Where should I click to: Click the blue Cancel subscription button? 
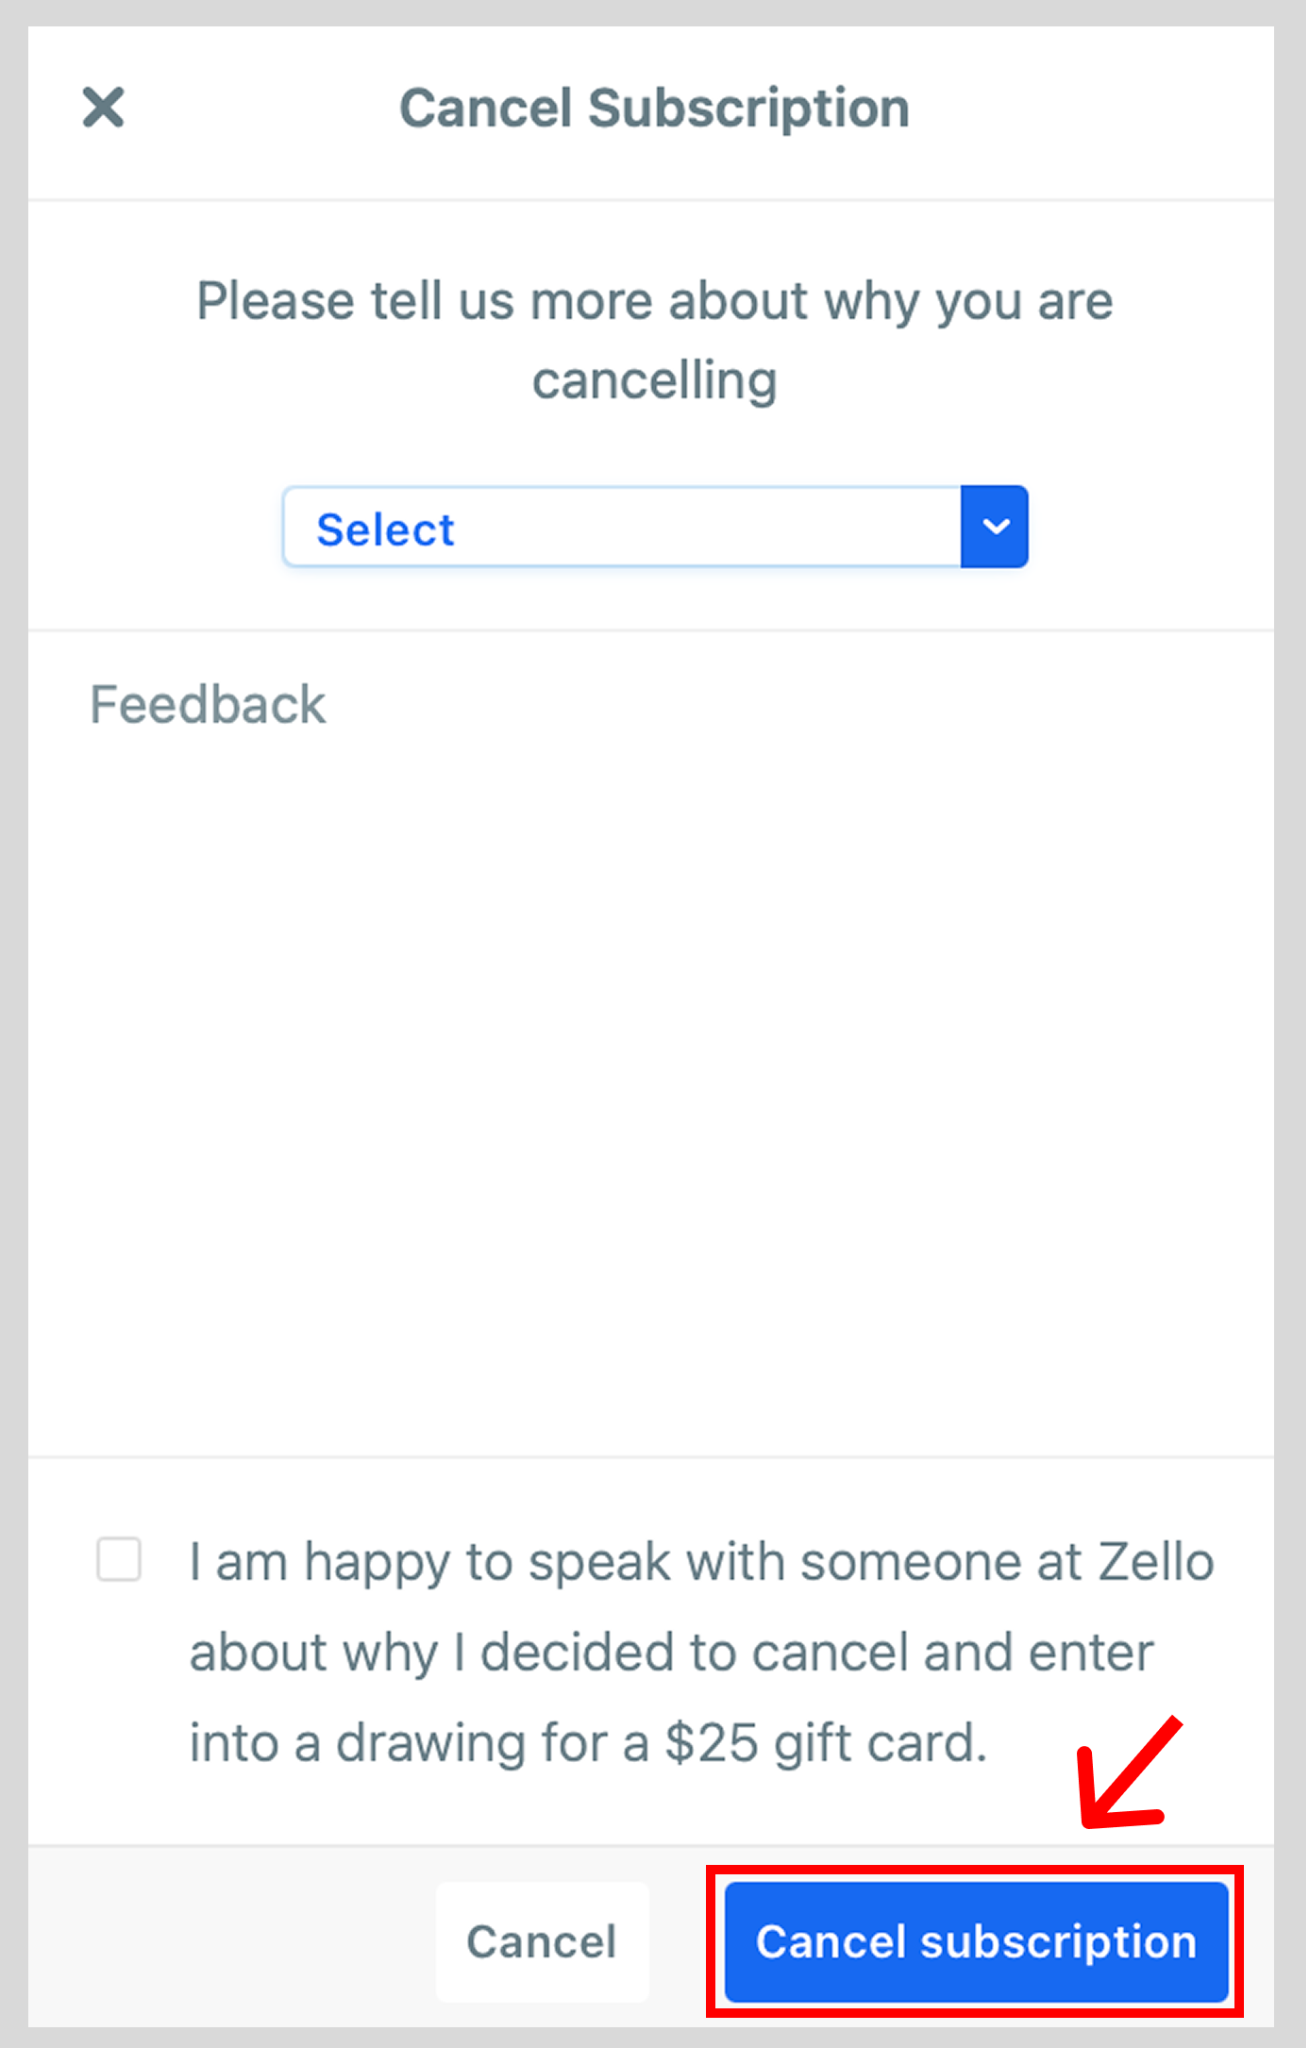tap(976, 1942)
